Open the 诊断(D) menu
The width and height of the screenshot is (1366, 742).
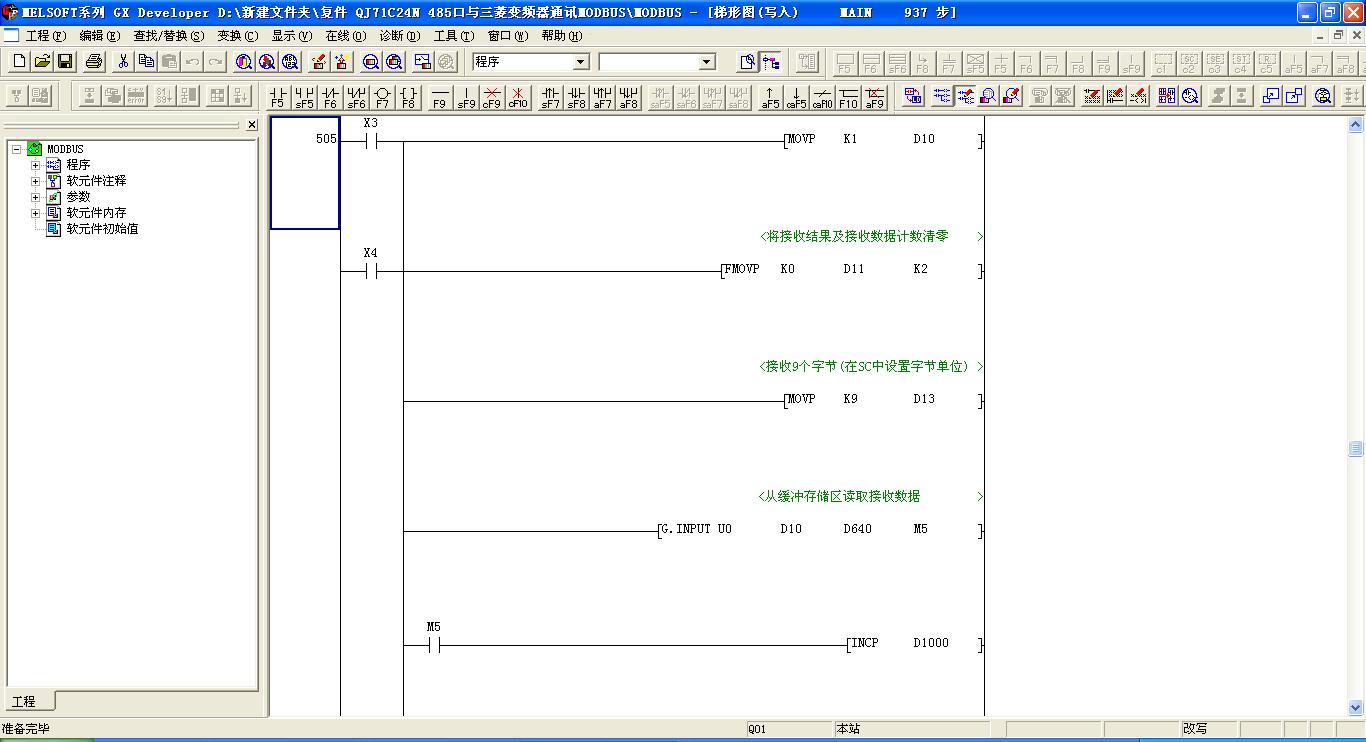(399, 35)
